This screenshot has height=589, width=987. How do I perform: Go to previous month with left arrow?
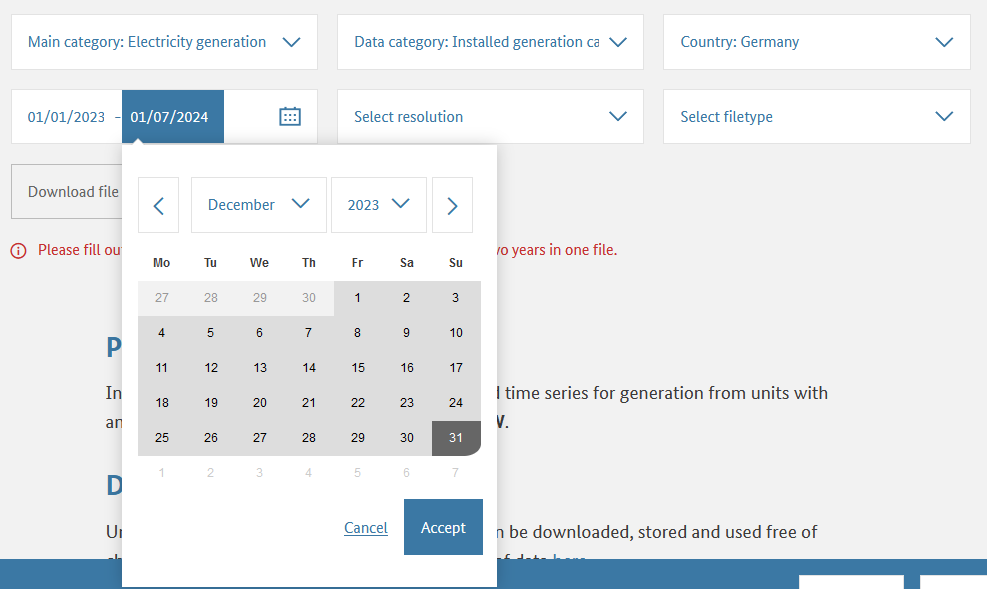tap(158, 205)
